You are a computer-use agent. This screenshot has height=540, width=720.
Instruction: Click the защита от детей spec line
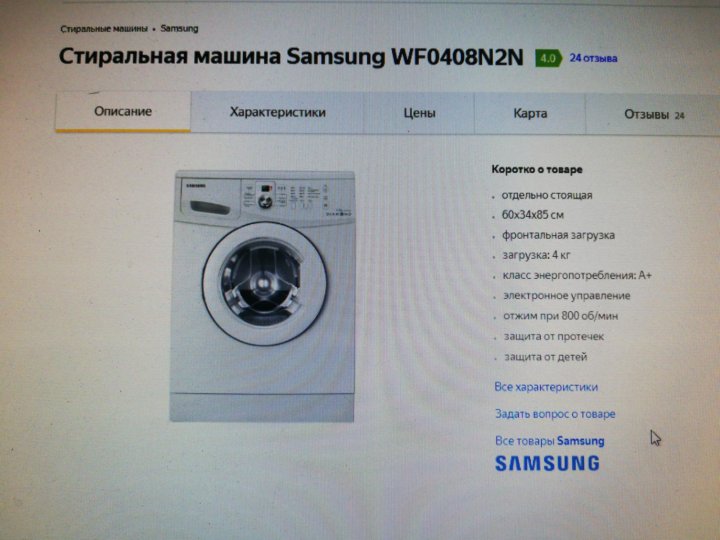[x=546, y=357]
